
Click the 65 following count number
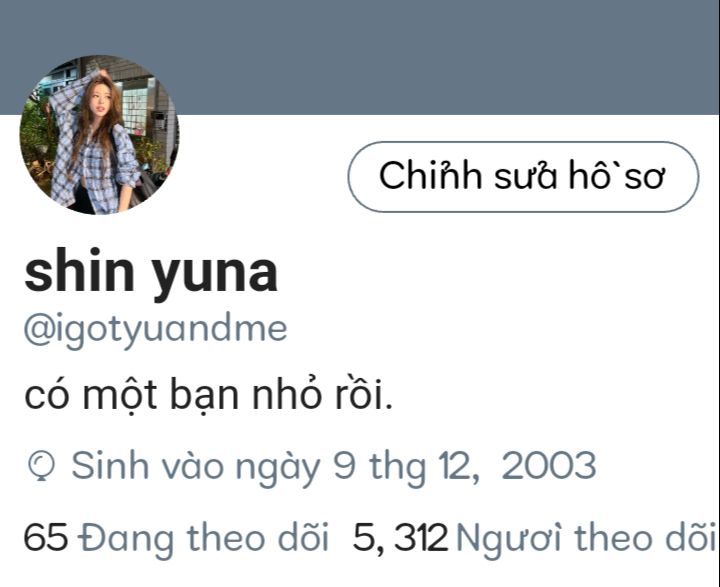click(x=46, y=537)
